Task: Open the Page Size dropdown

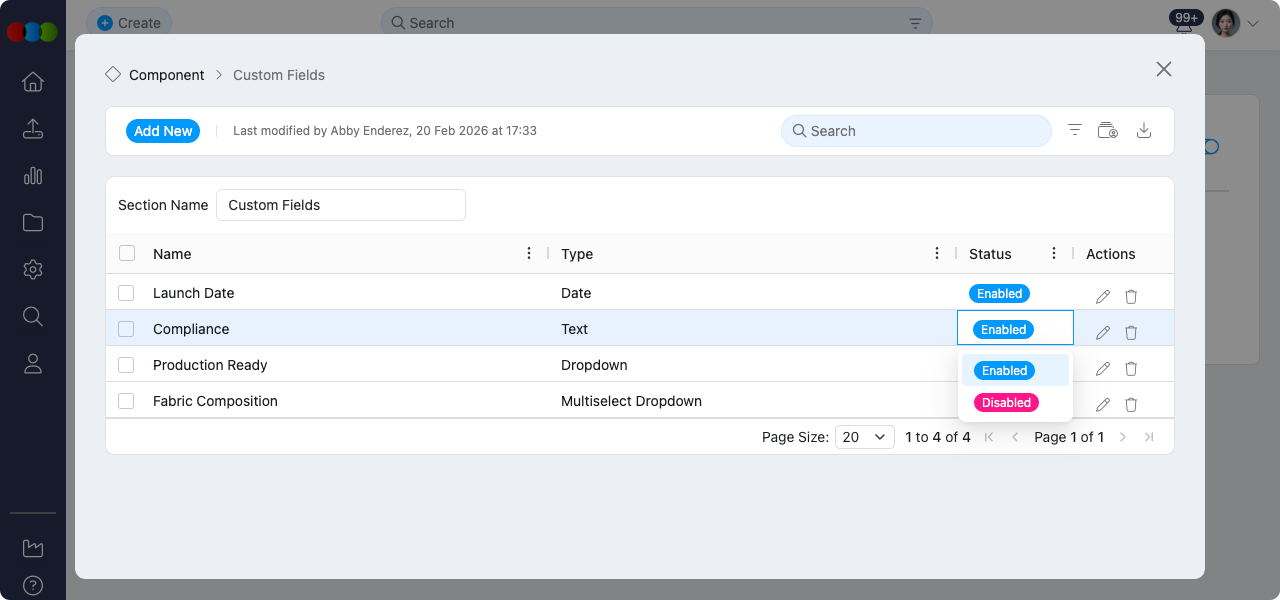Action: 864,437
